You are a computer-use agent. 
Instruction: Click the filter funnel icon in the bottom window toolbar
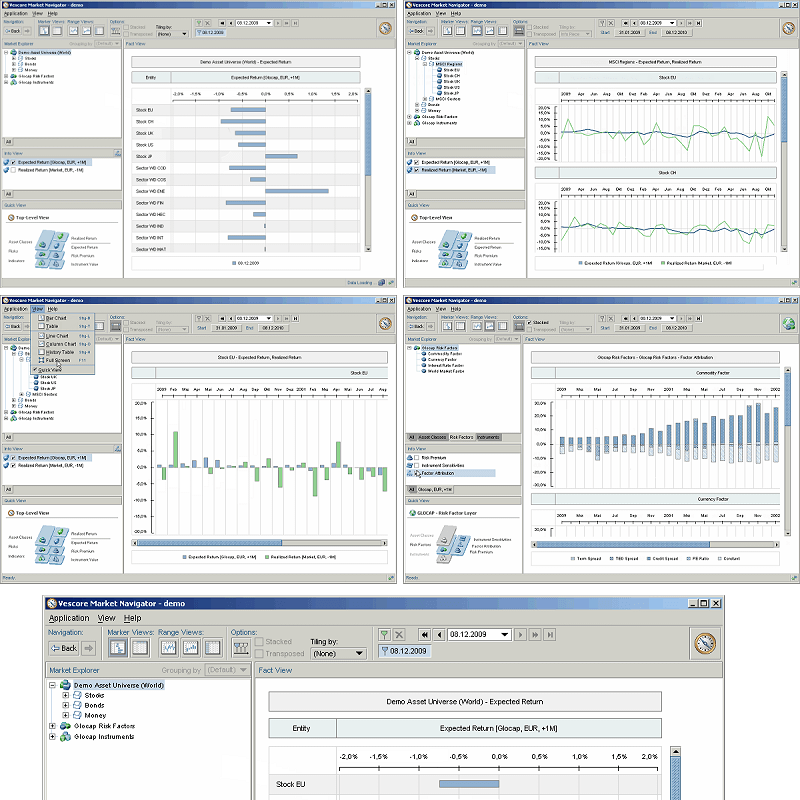pos(385,634)
